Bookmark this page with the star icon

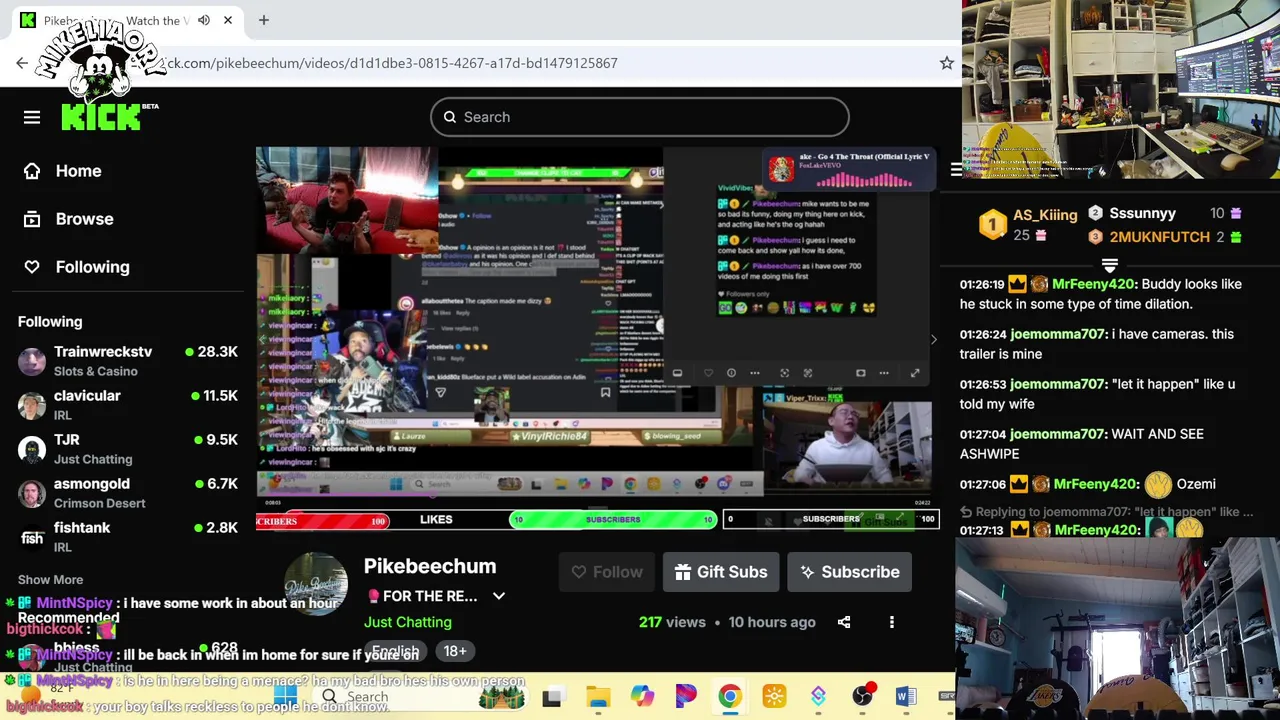pyautogui.click(x=946, y=63)
